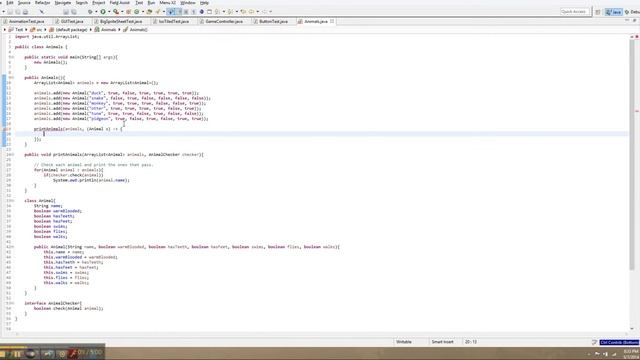The width and height of the screenshot is (640, 360).
Task: Toggle Block Selection Mode in the toolbar
Action: coord(186,12)
